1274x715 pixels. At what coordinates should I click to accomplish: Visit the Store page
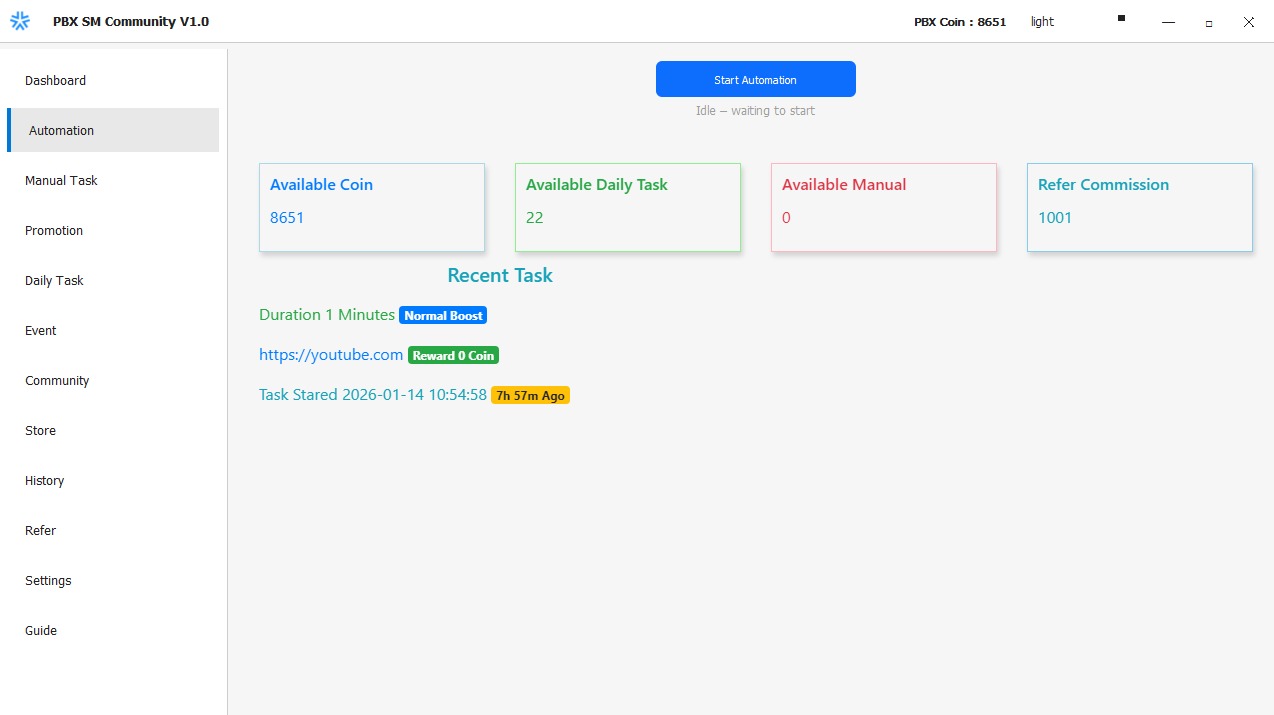tap(40, 430)
